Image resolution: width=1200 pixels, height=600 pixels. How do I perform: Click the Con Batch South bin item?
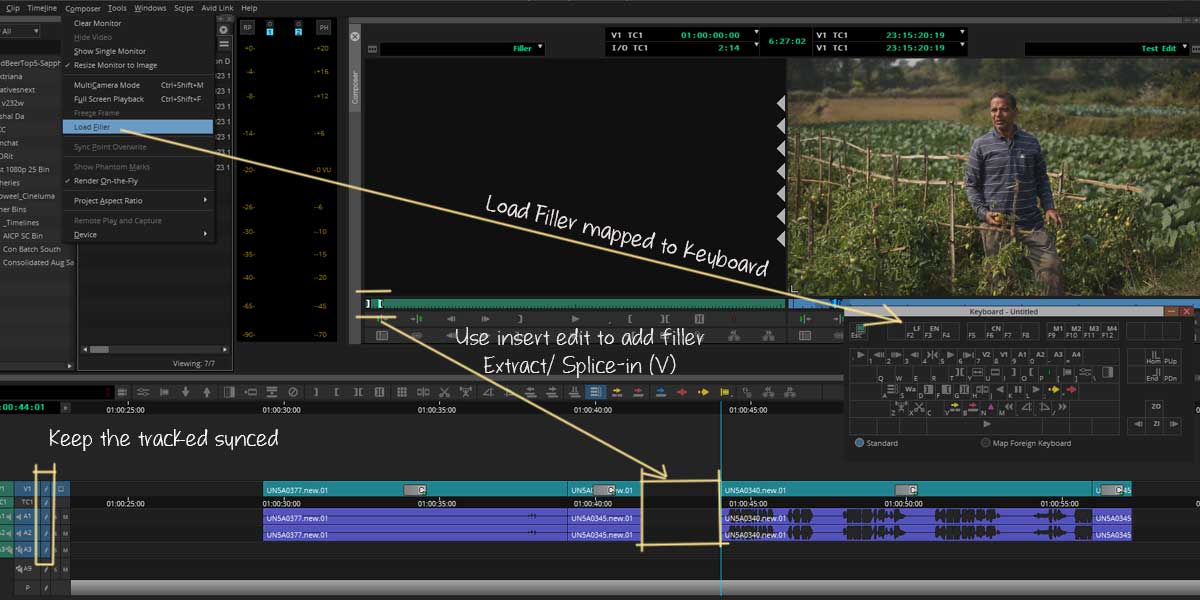pyautogui.click(x=32, y=249)
